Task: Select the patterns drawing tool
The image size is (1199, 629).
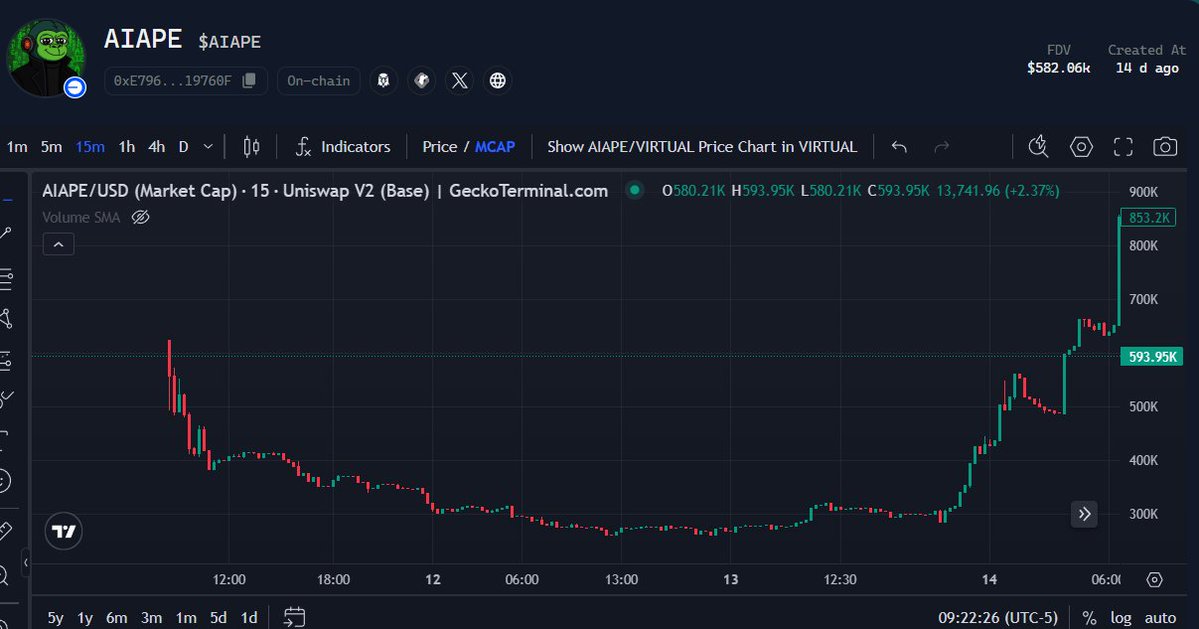Action: [6, 319]
